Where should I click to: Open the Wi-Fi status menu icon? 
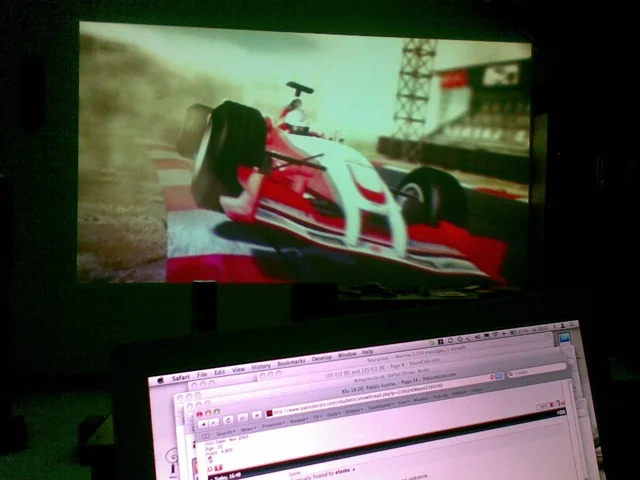point(497,334)
